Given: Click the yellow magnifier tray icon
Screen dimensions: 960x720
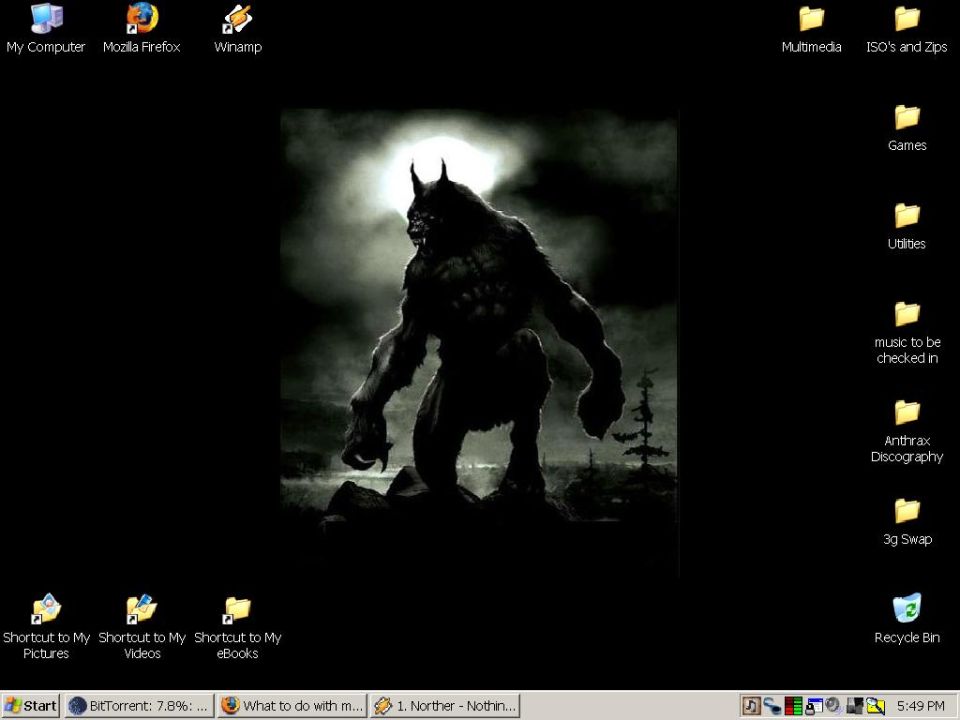Looking at the screenshot, I should (x=875, y=706).
